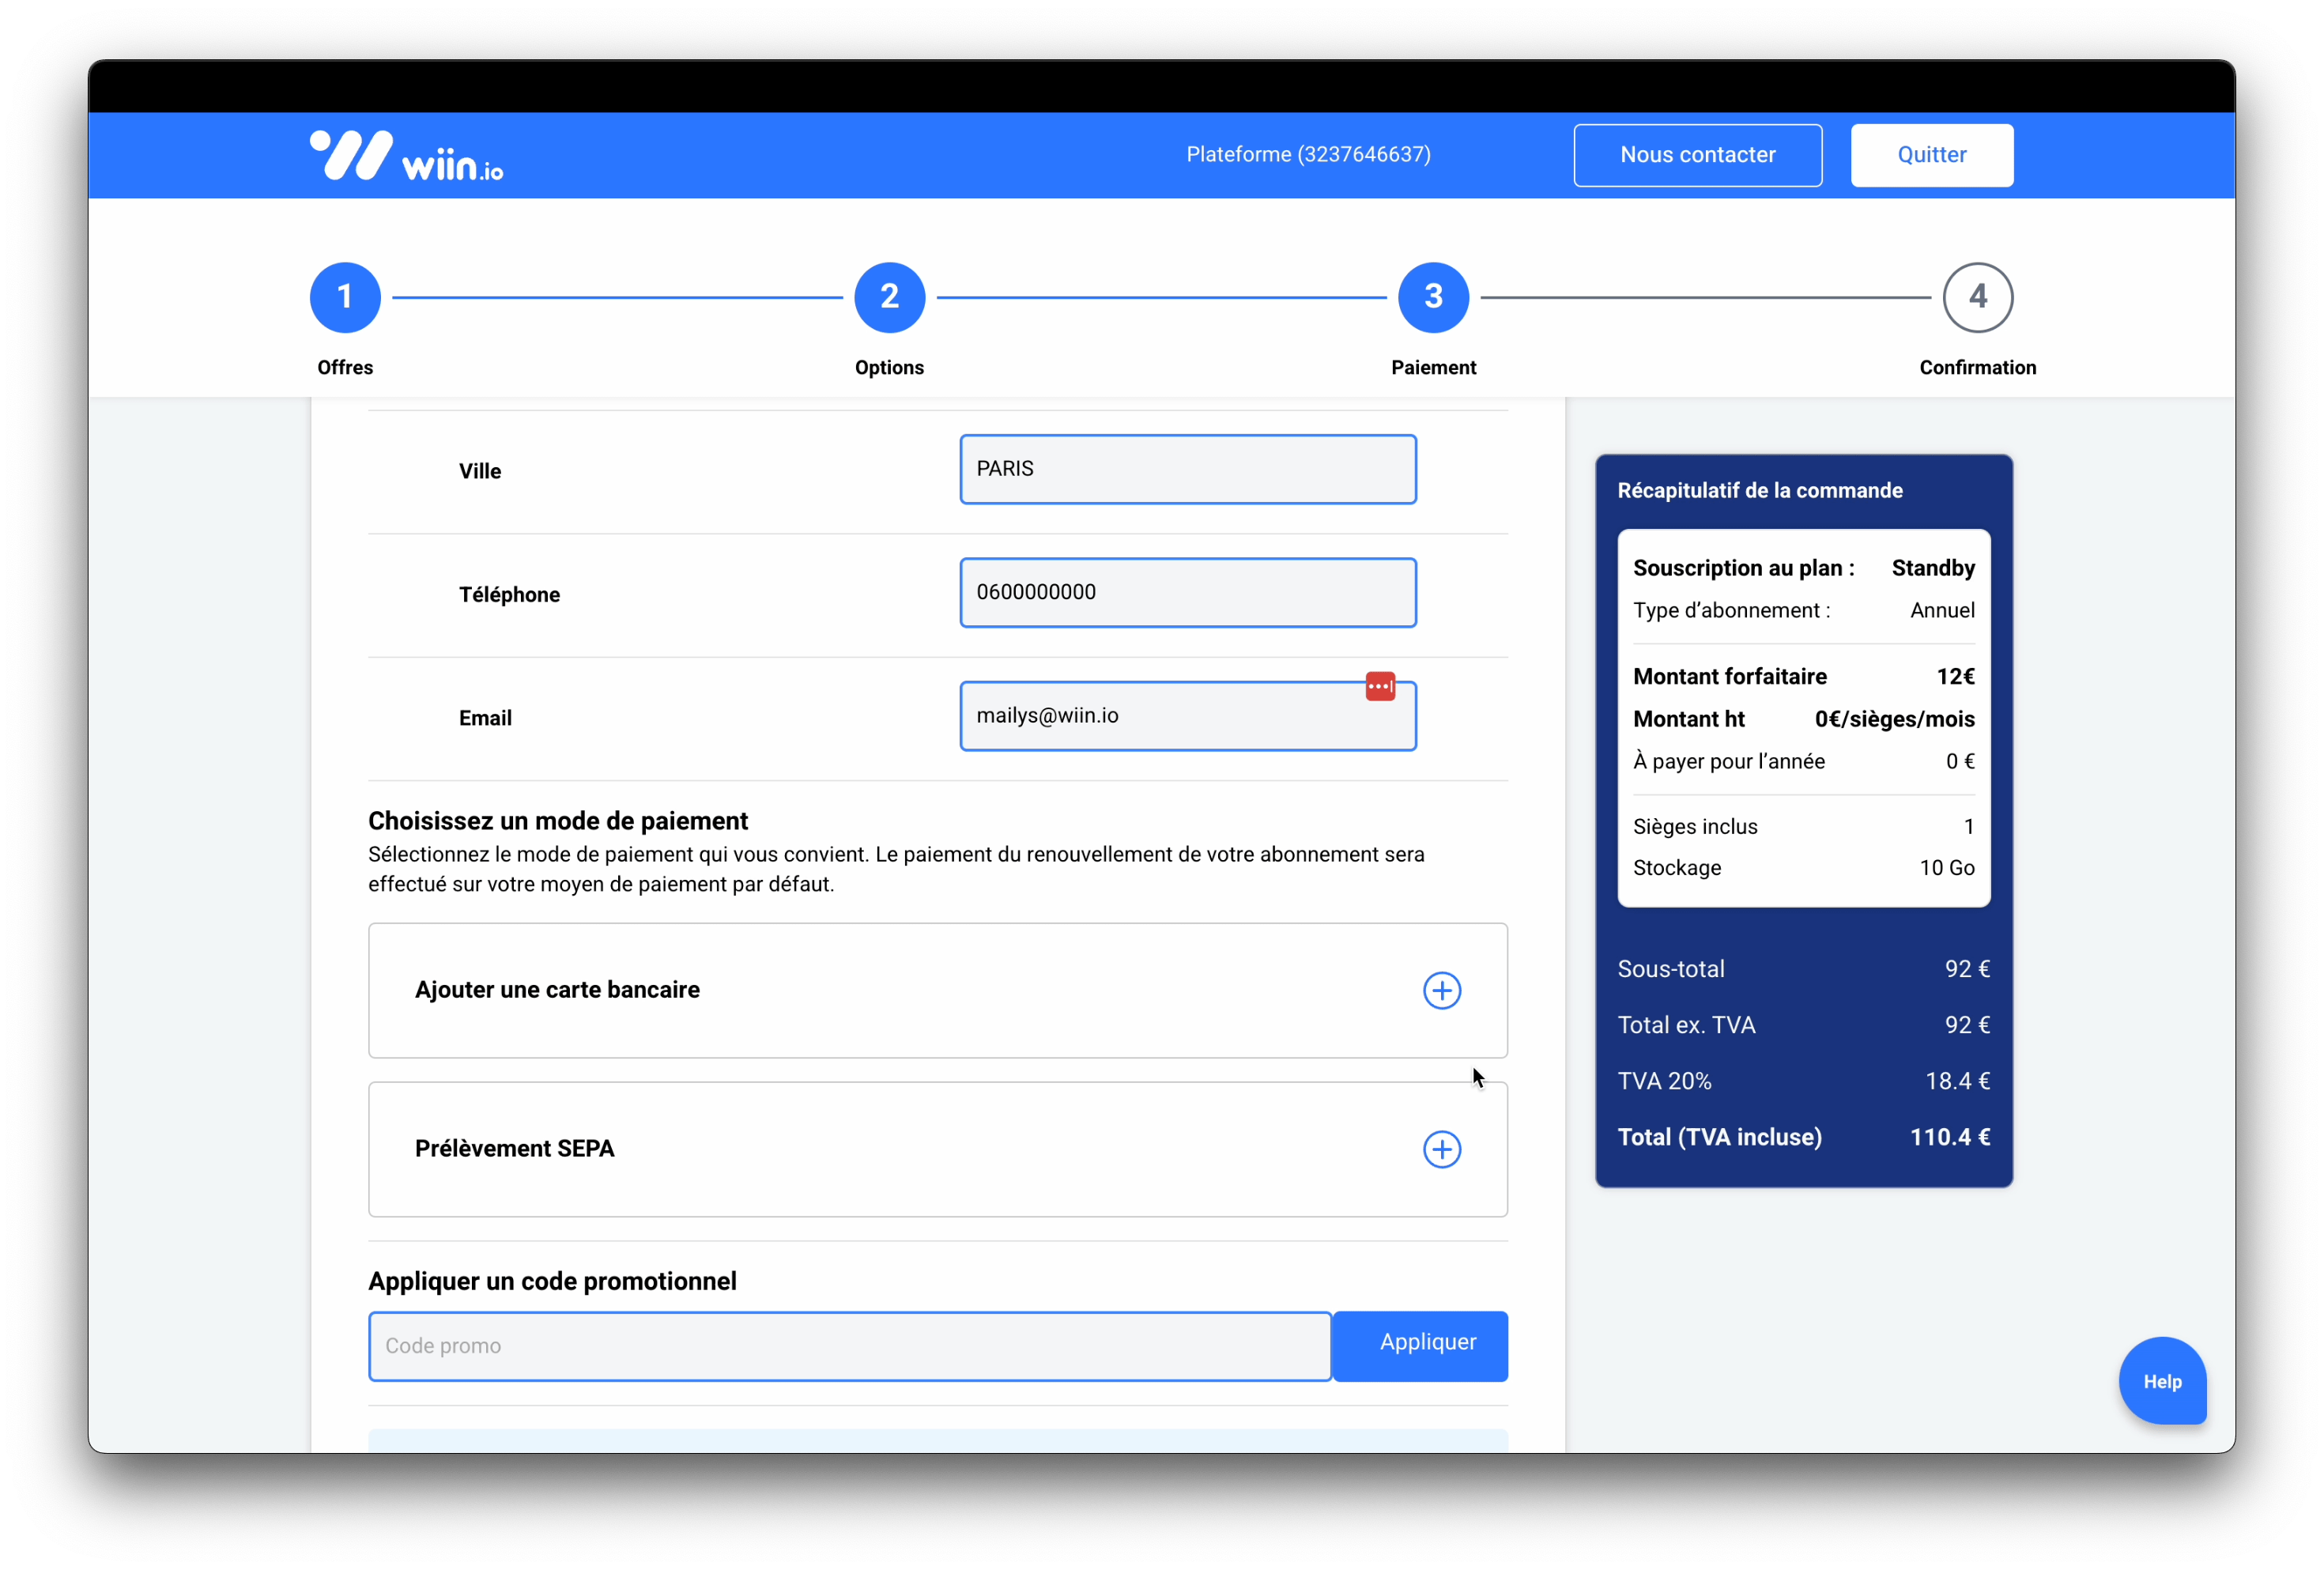Click the 0€/sièges/mois value

tap(1894, 719)
